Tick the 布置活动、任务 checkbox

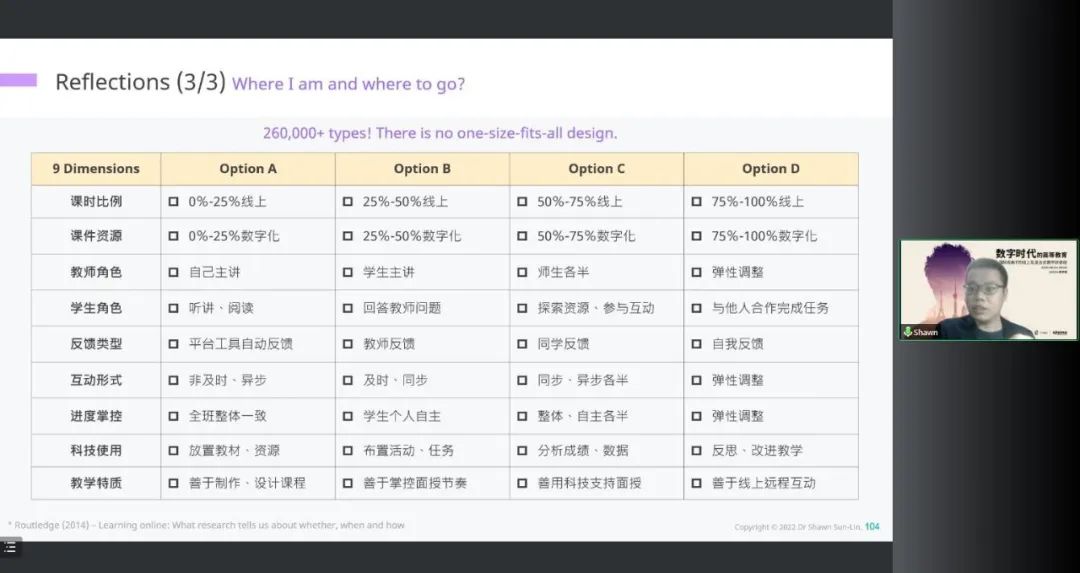[348, 451]
